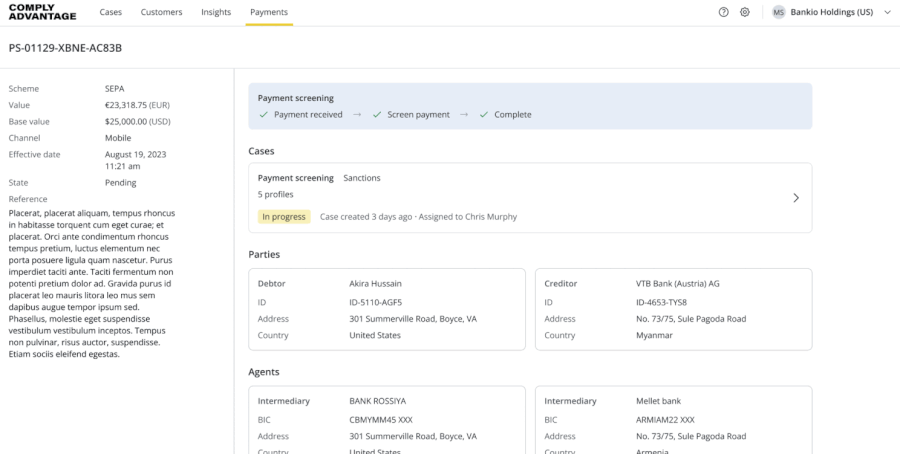Click creditor country Myanmar
The image size is (900, 454).
[654, 335]
